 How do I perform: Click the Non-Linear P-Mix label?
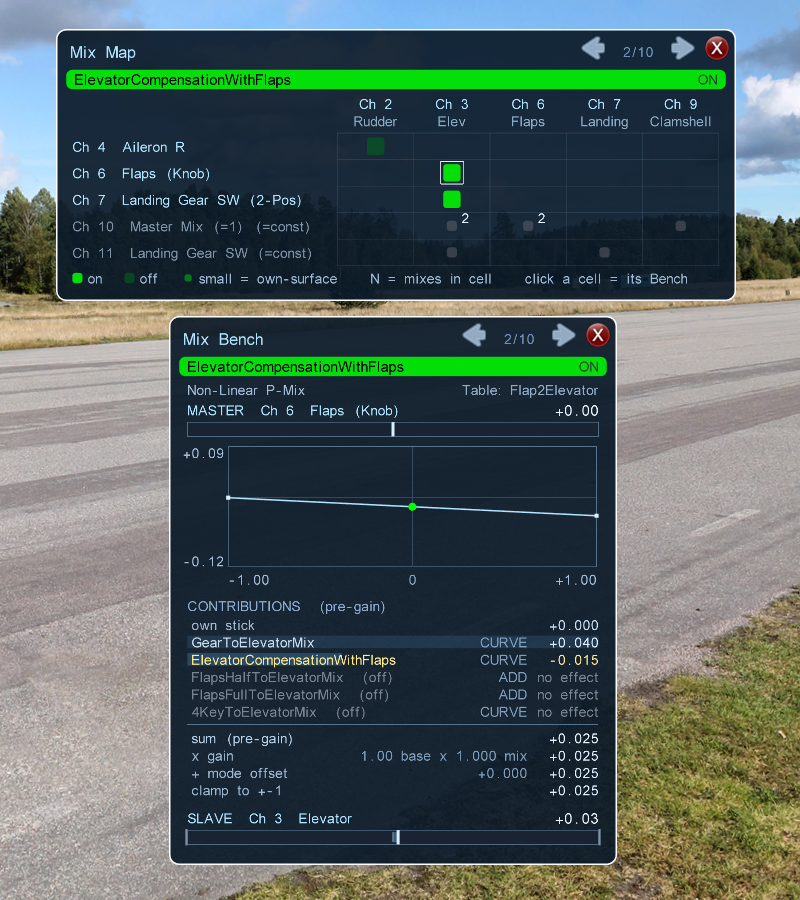tap(246, 390)
